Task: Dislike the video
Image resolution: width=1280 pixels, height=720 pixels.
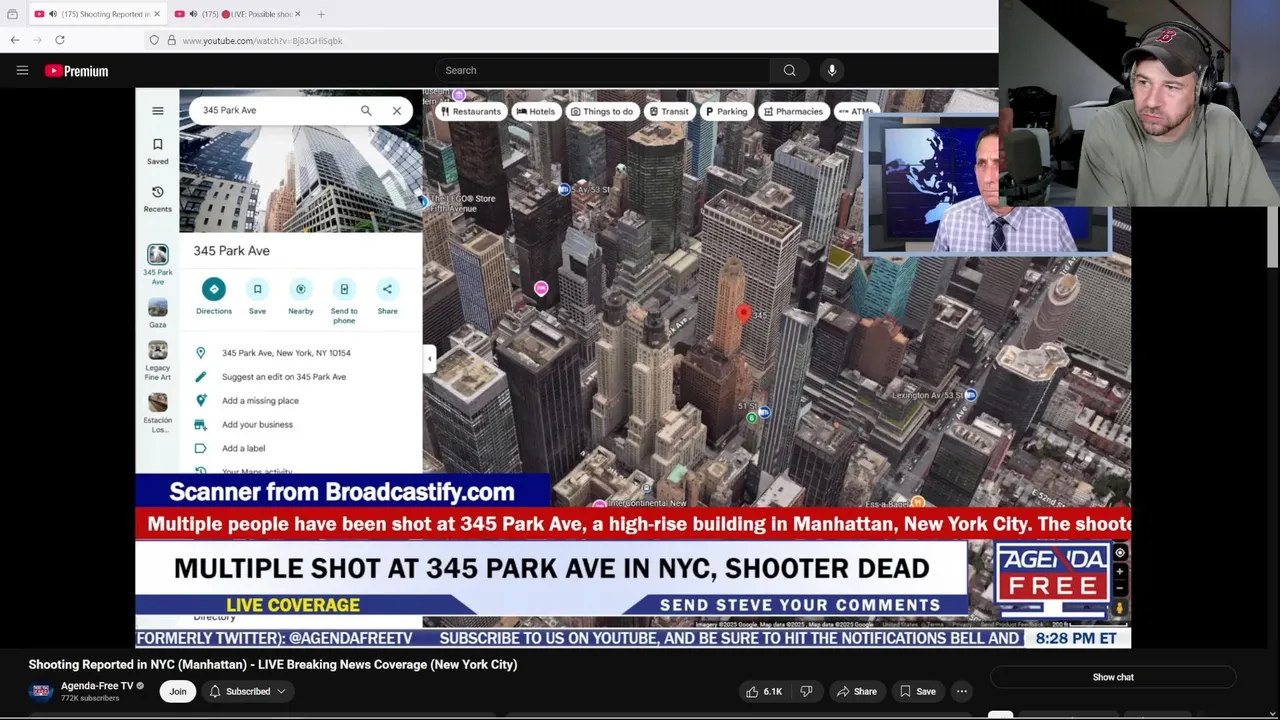Action: [x=806, y=691]
